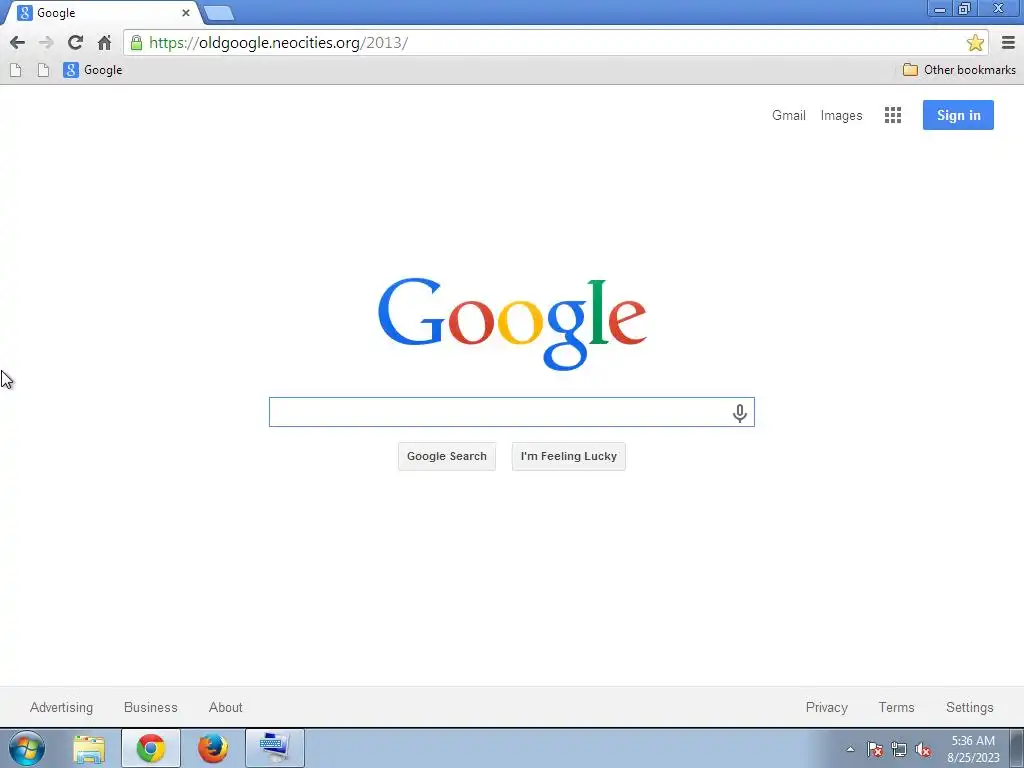The image size is (1024, 768).
Task: Click the voice search microphone icon
Action: coord(739,413)
